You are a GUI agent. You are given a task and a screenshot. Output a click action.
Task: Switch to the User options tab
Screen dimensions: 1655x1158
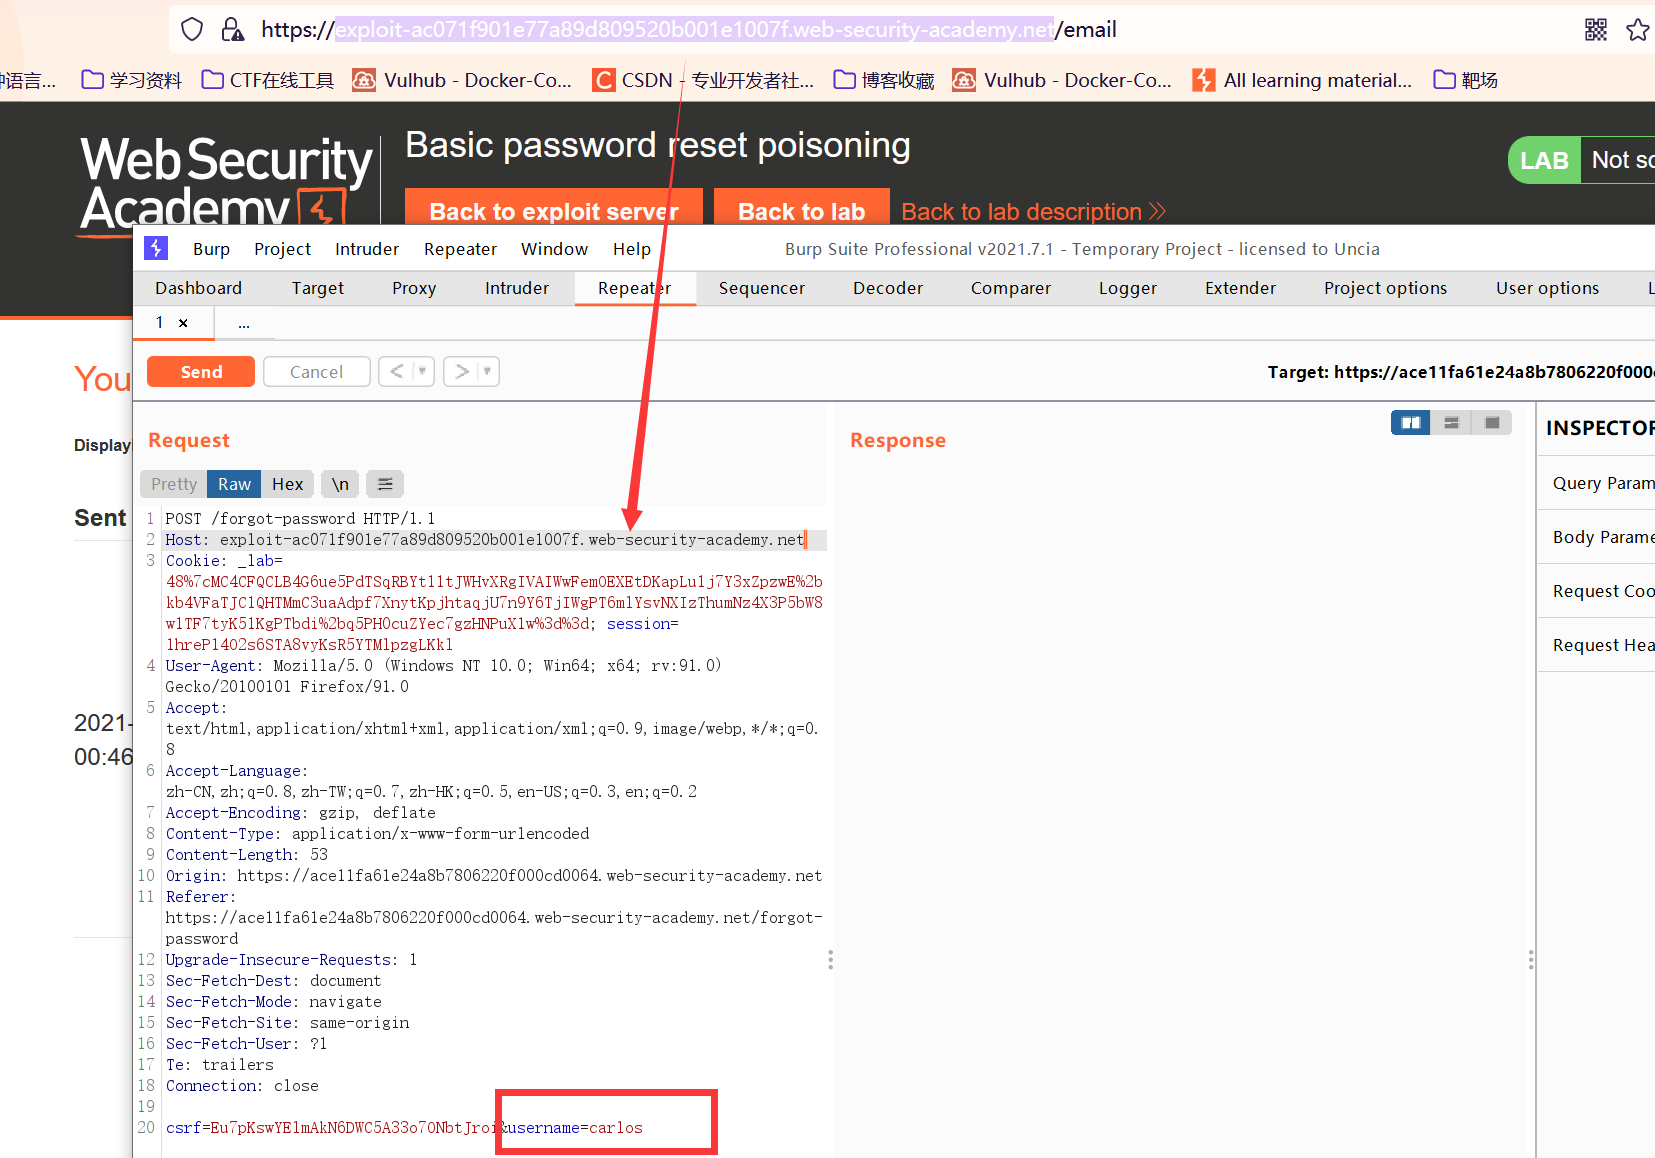[1548, 288]
